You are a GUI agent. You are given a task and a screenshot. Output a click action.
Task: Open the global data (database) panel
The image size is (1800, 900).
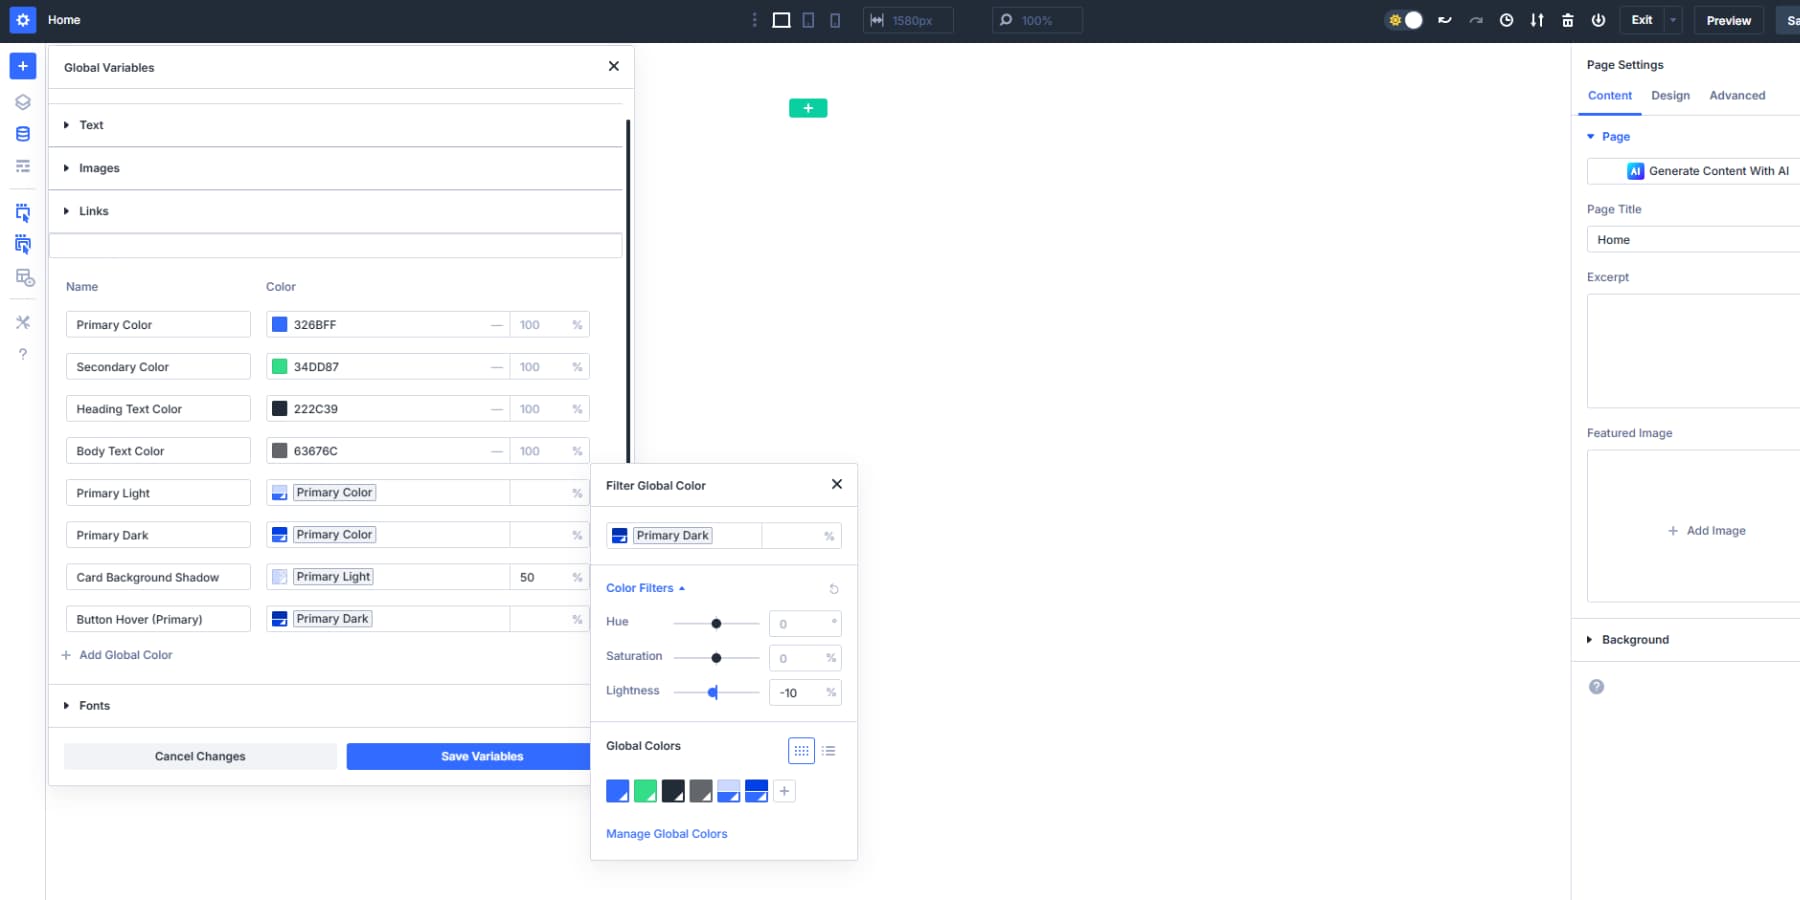22,133
